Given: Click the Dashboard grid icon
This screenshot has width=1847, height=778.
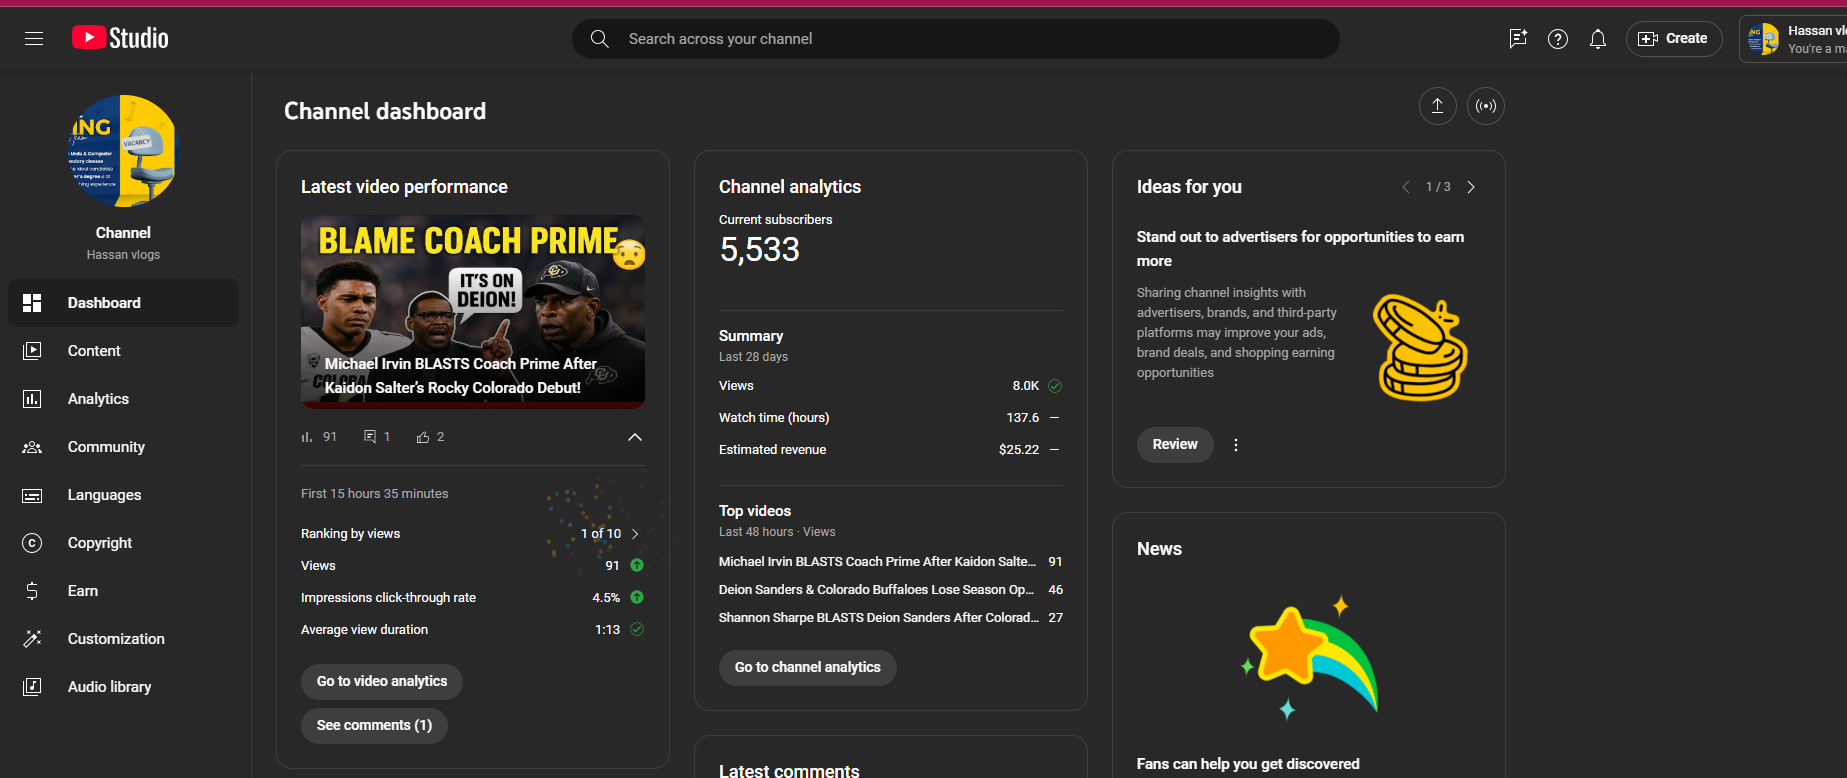Looking at the screenshot, I should point(32,303).
